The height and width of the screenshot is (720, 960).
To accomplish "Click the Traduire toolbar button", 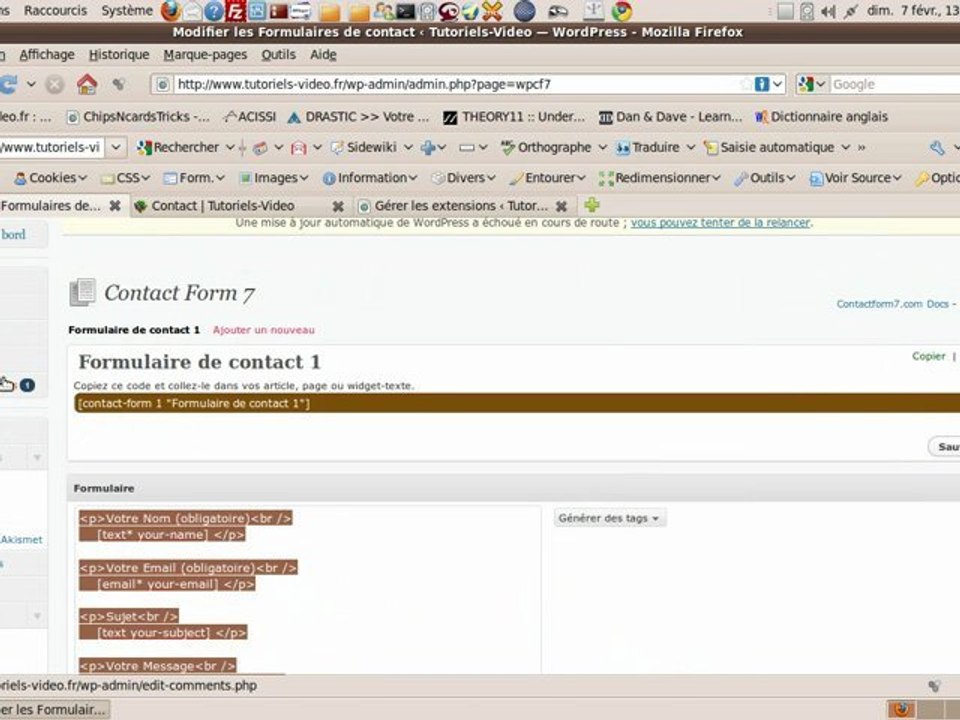I will click(x=648, y=148).
